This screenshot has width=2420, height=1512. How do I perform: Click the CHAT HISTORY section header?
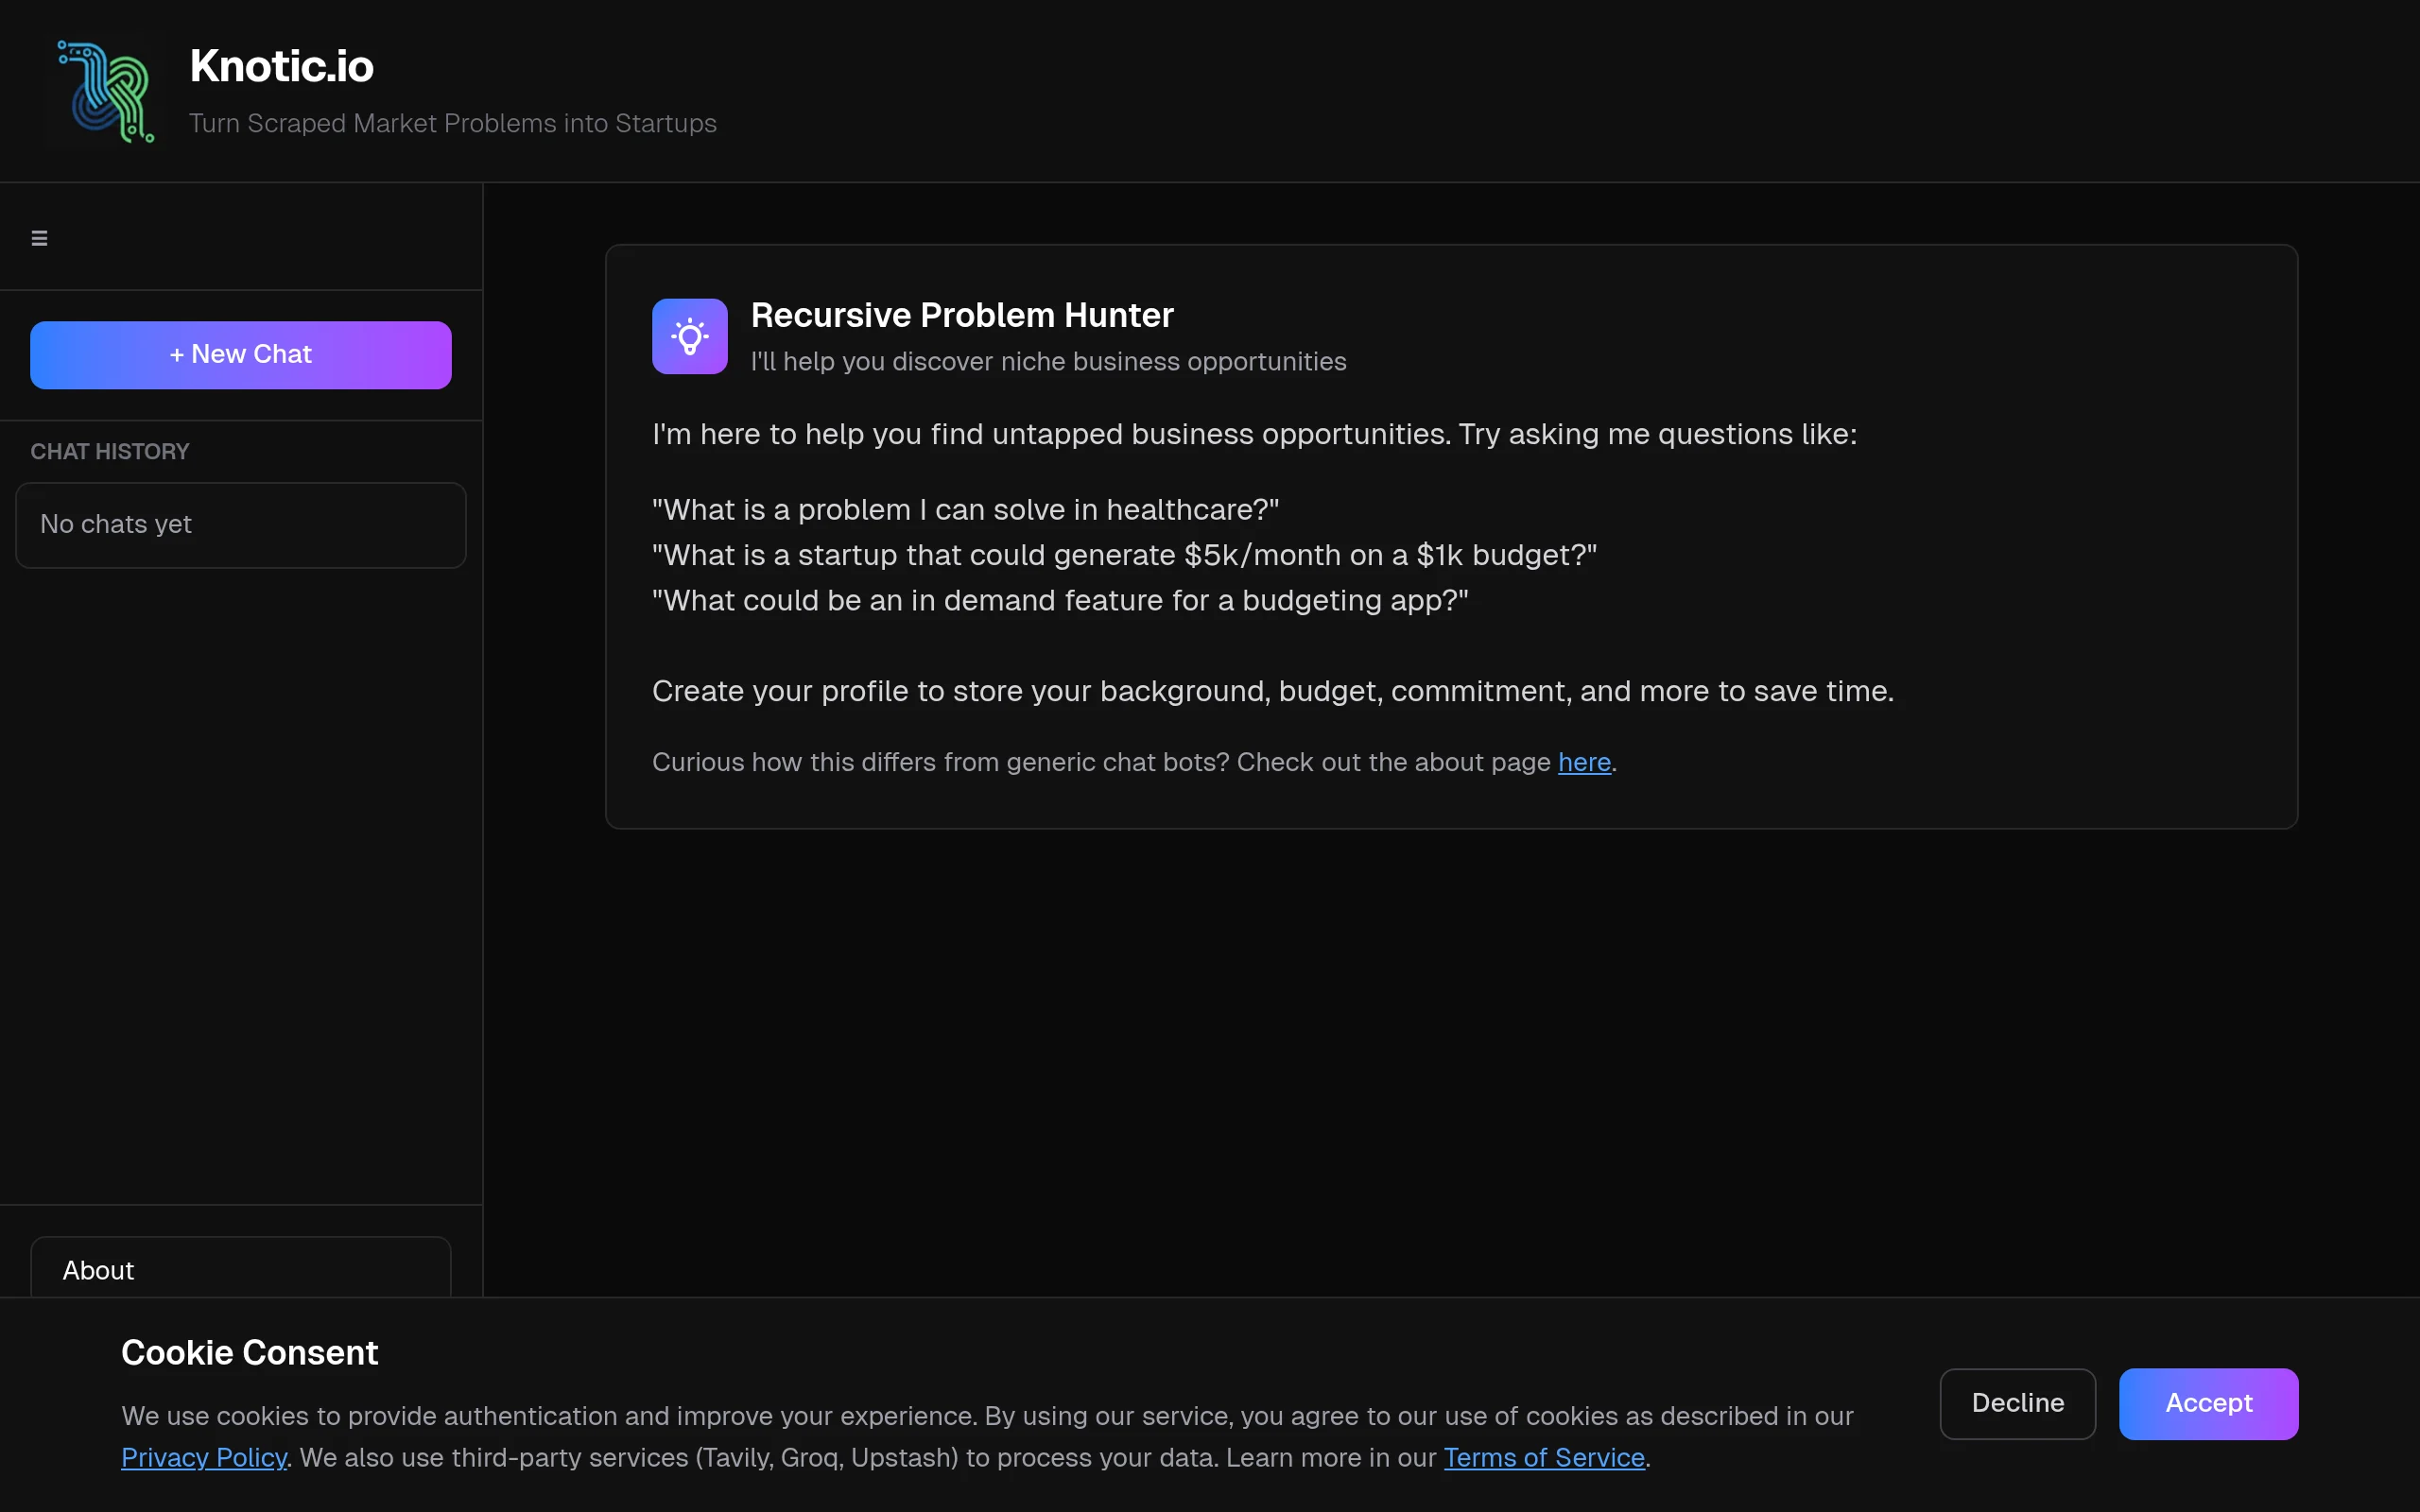click(x=109, y=452)
